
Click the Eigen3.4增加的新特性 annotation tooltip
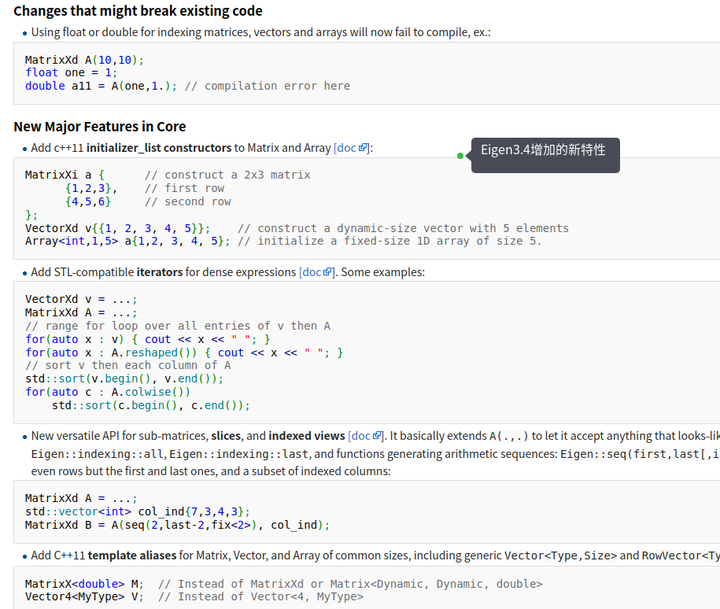click(545, 151)
